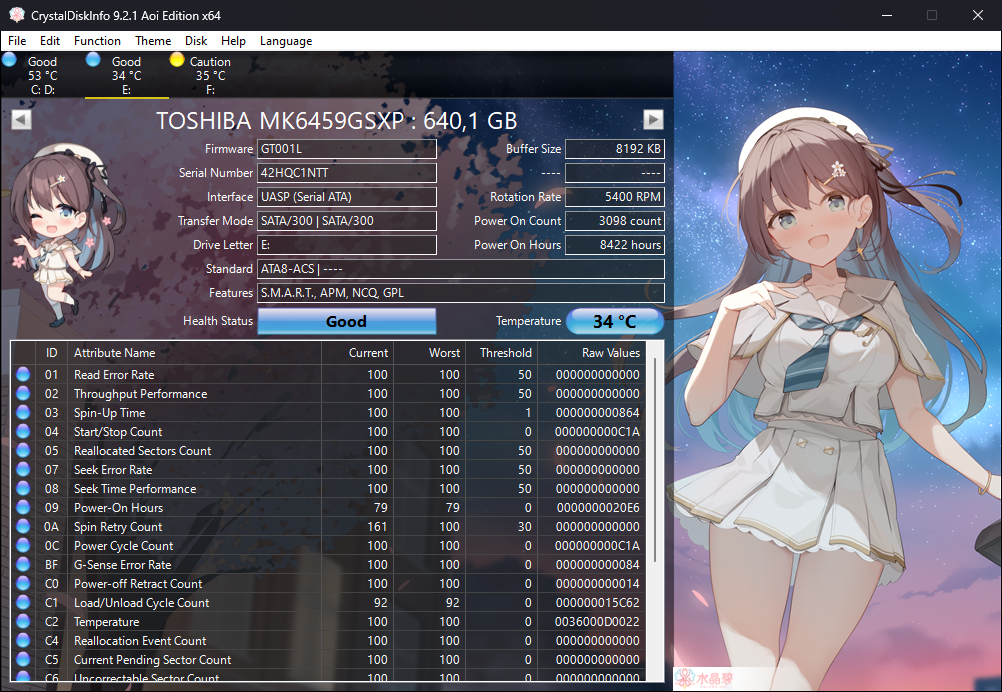The height and width of the screenshot is (692, 1002).
Task: Click status orb of Current Pending Sector Count row
Action: pyautogui.click(x=23, y=659)
